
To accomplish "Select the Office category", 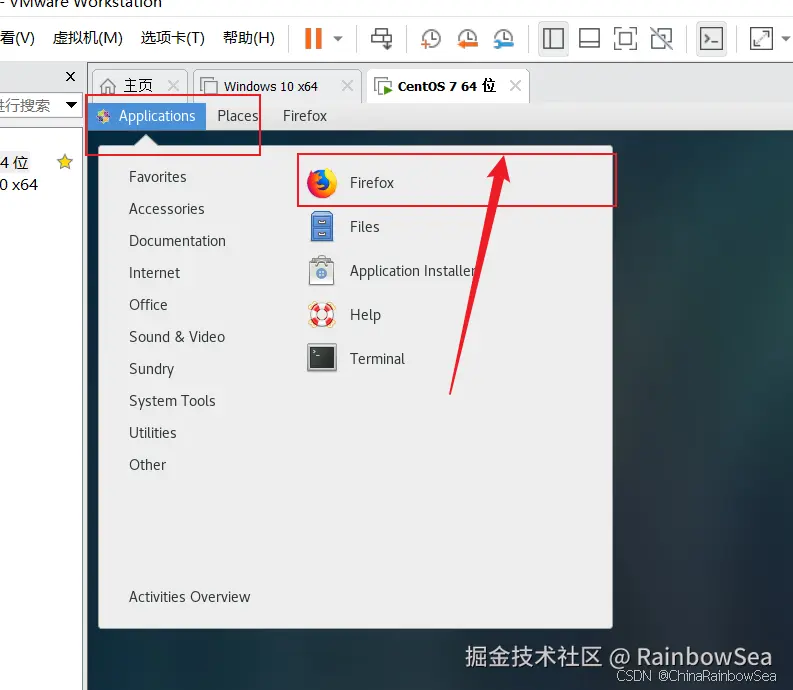I will (148, 305).
